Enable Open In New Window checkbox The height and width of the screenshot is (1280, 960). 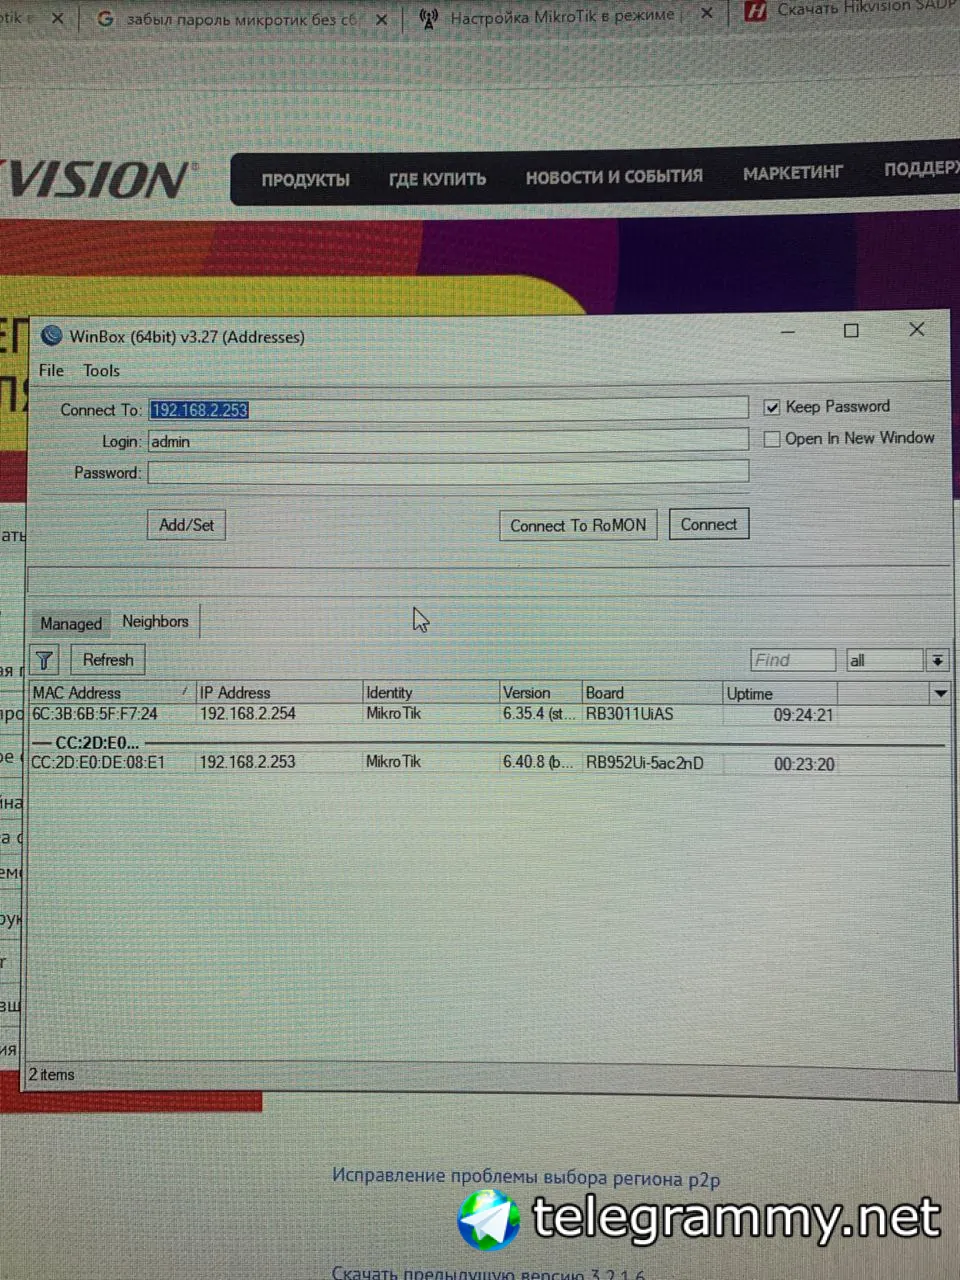coord(771,439)
